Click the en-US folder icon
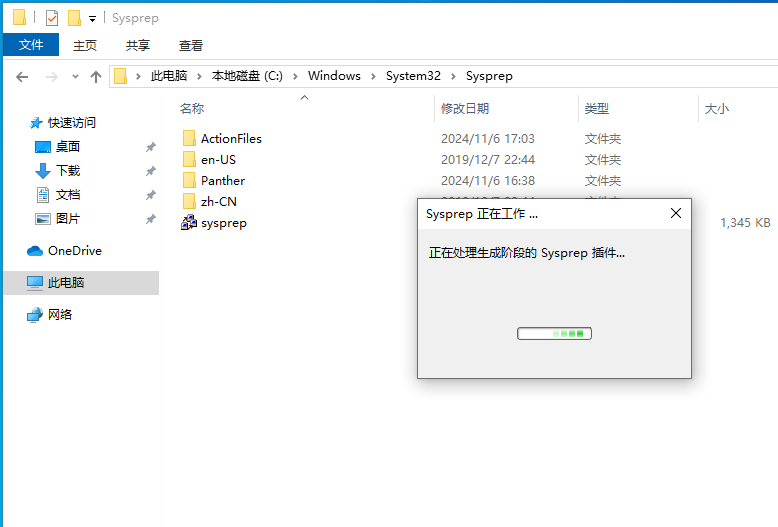778x527 pixels. tap(189, 159)
